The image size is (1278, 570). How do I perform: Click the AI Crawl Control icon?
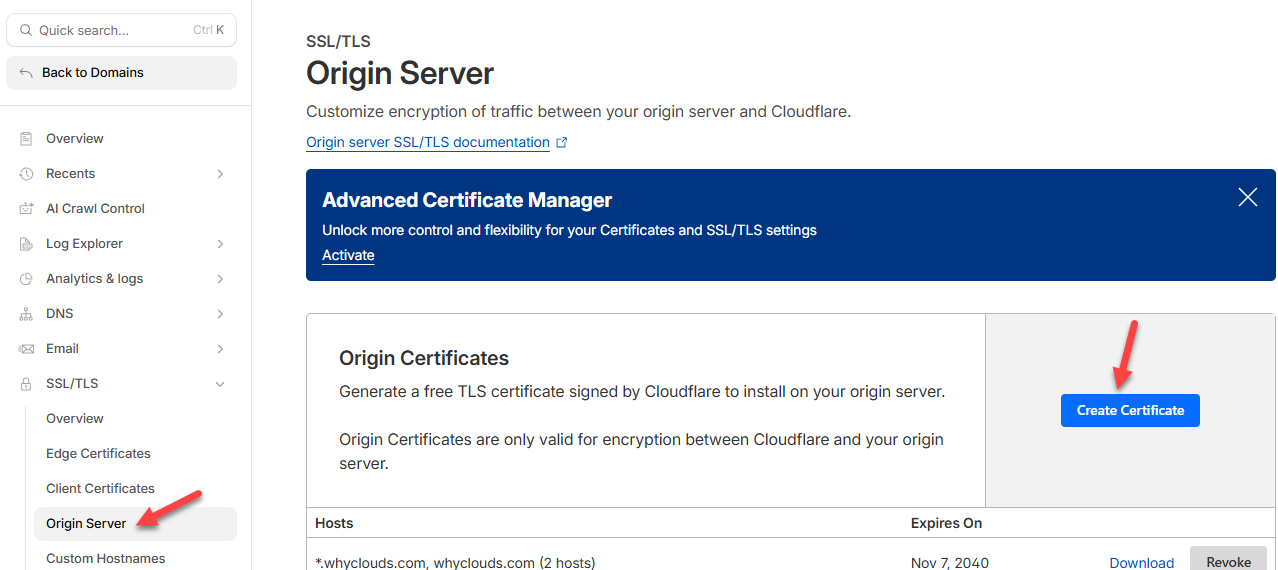pyautogui.click(x=26, y=209)
